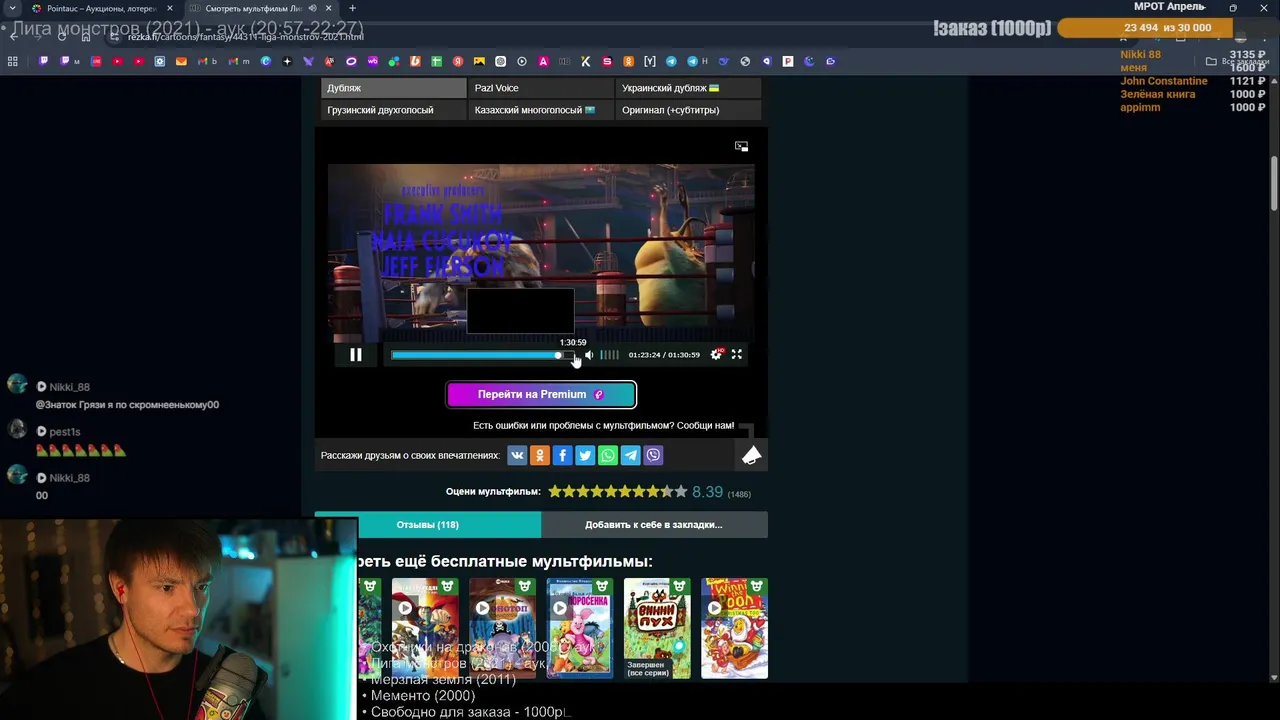Close the Pointauc browser tab
Screen dimensions: 1280x720
click(x=169, y=8)
